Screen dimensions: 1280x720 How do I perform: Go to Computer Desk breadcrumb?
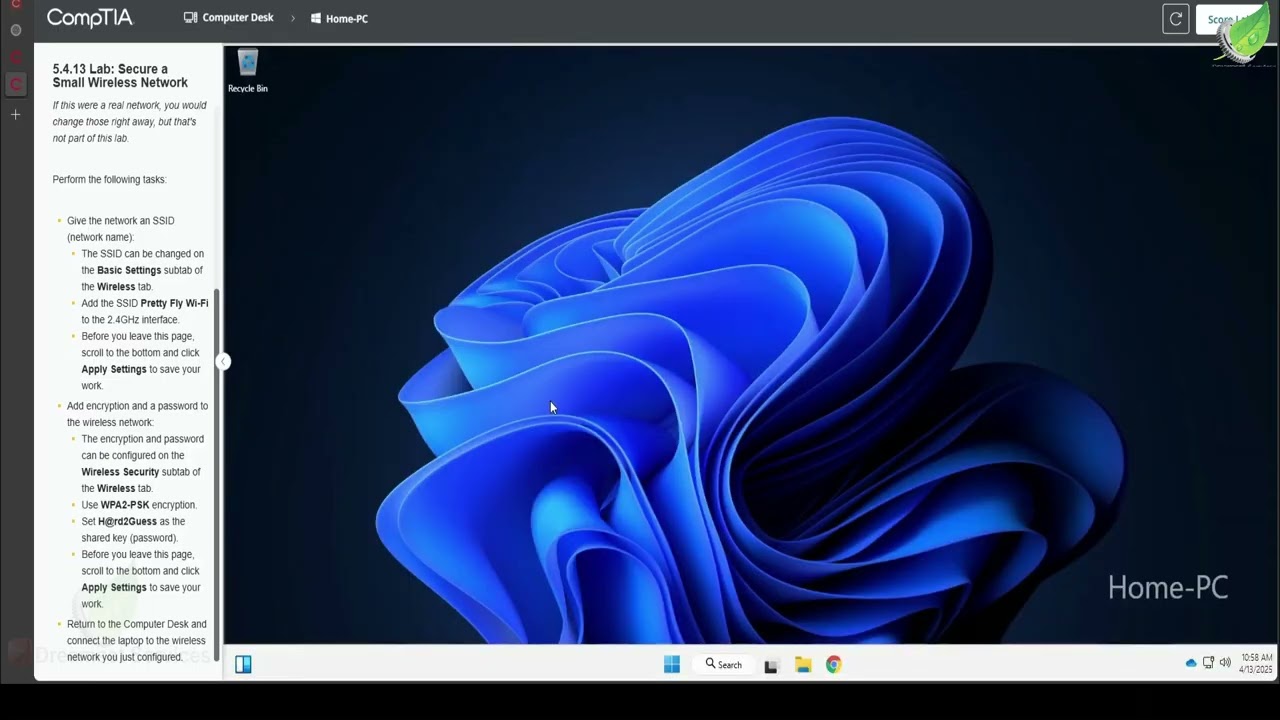coord(229,18)
